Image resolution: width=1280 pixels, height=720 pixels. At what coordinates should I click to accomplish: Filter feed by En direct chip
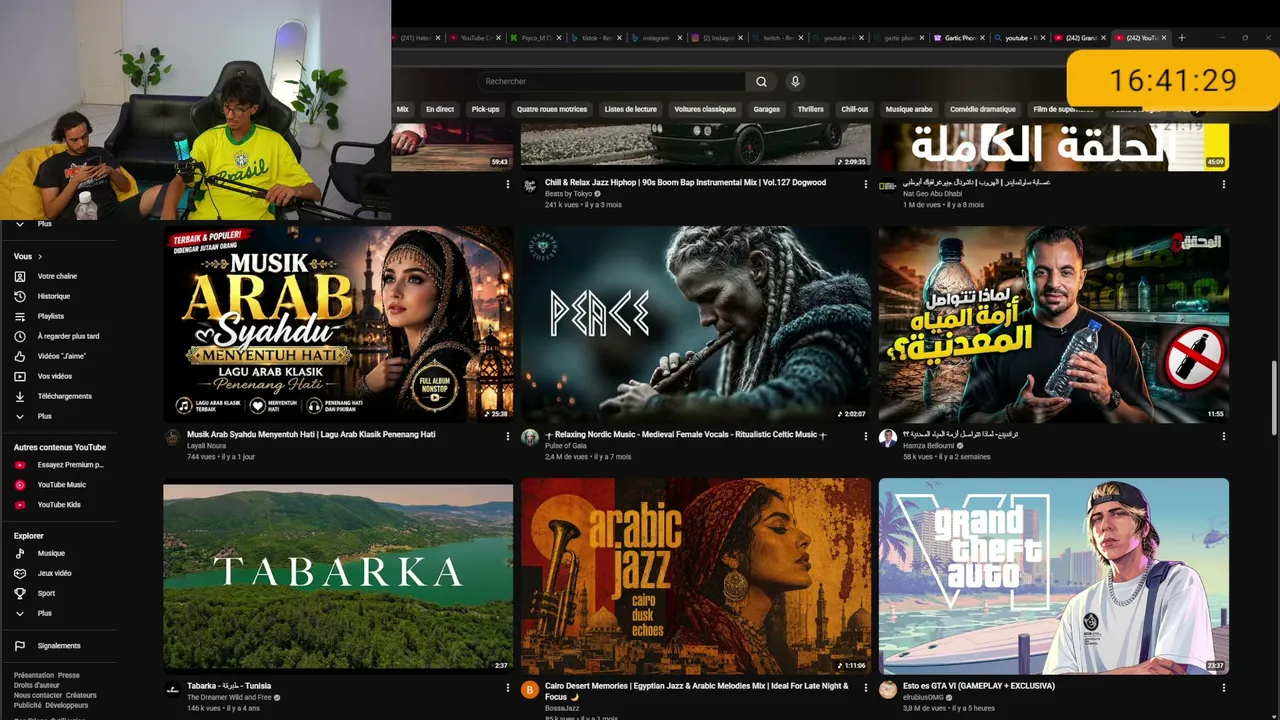click(x=440, y=109)
